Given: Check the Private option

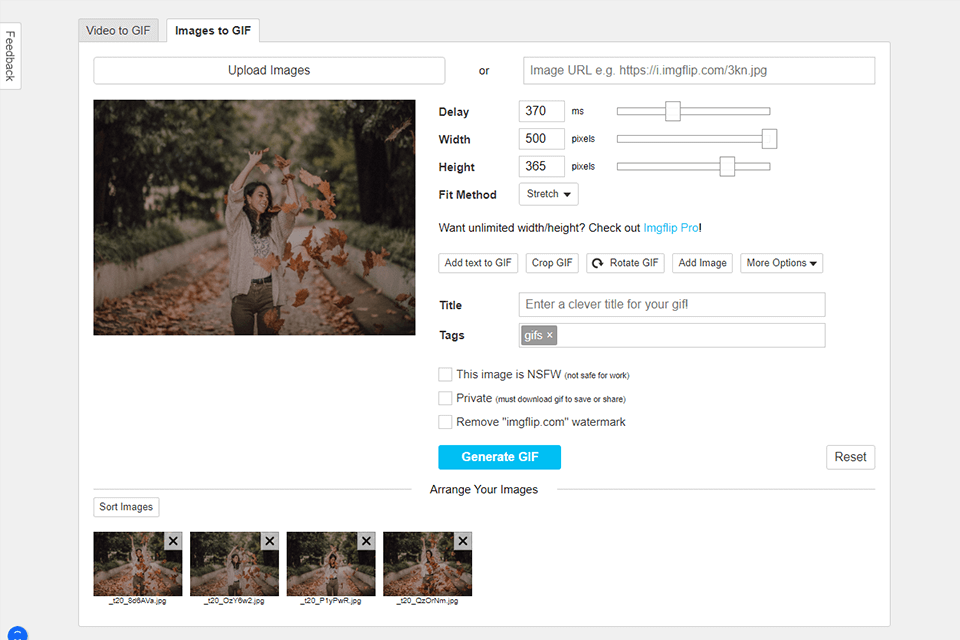Looking at the screenshot, I should (x=445, y=398).
